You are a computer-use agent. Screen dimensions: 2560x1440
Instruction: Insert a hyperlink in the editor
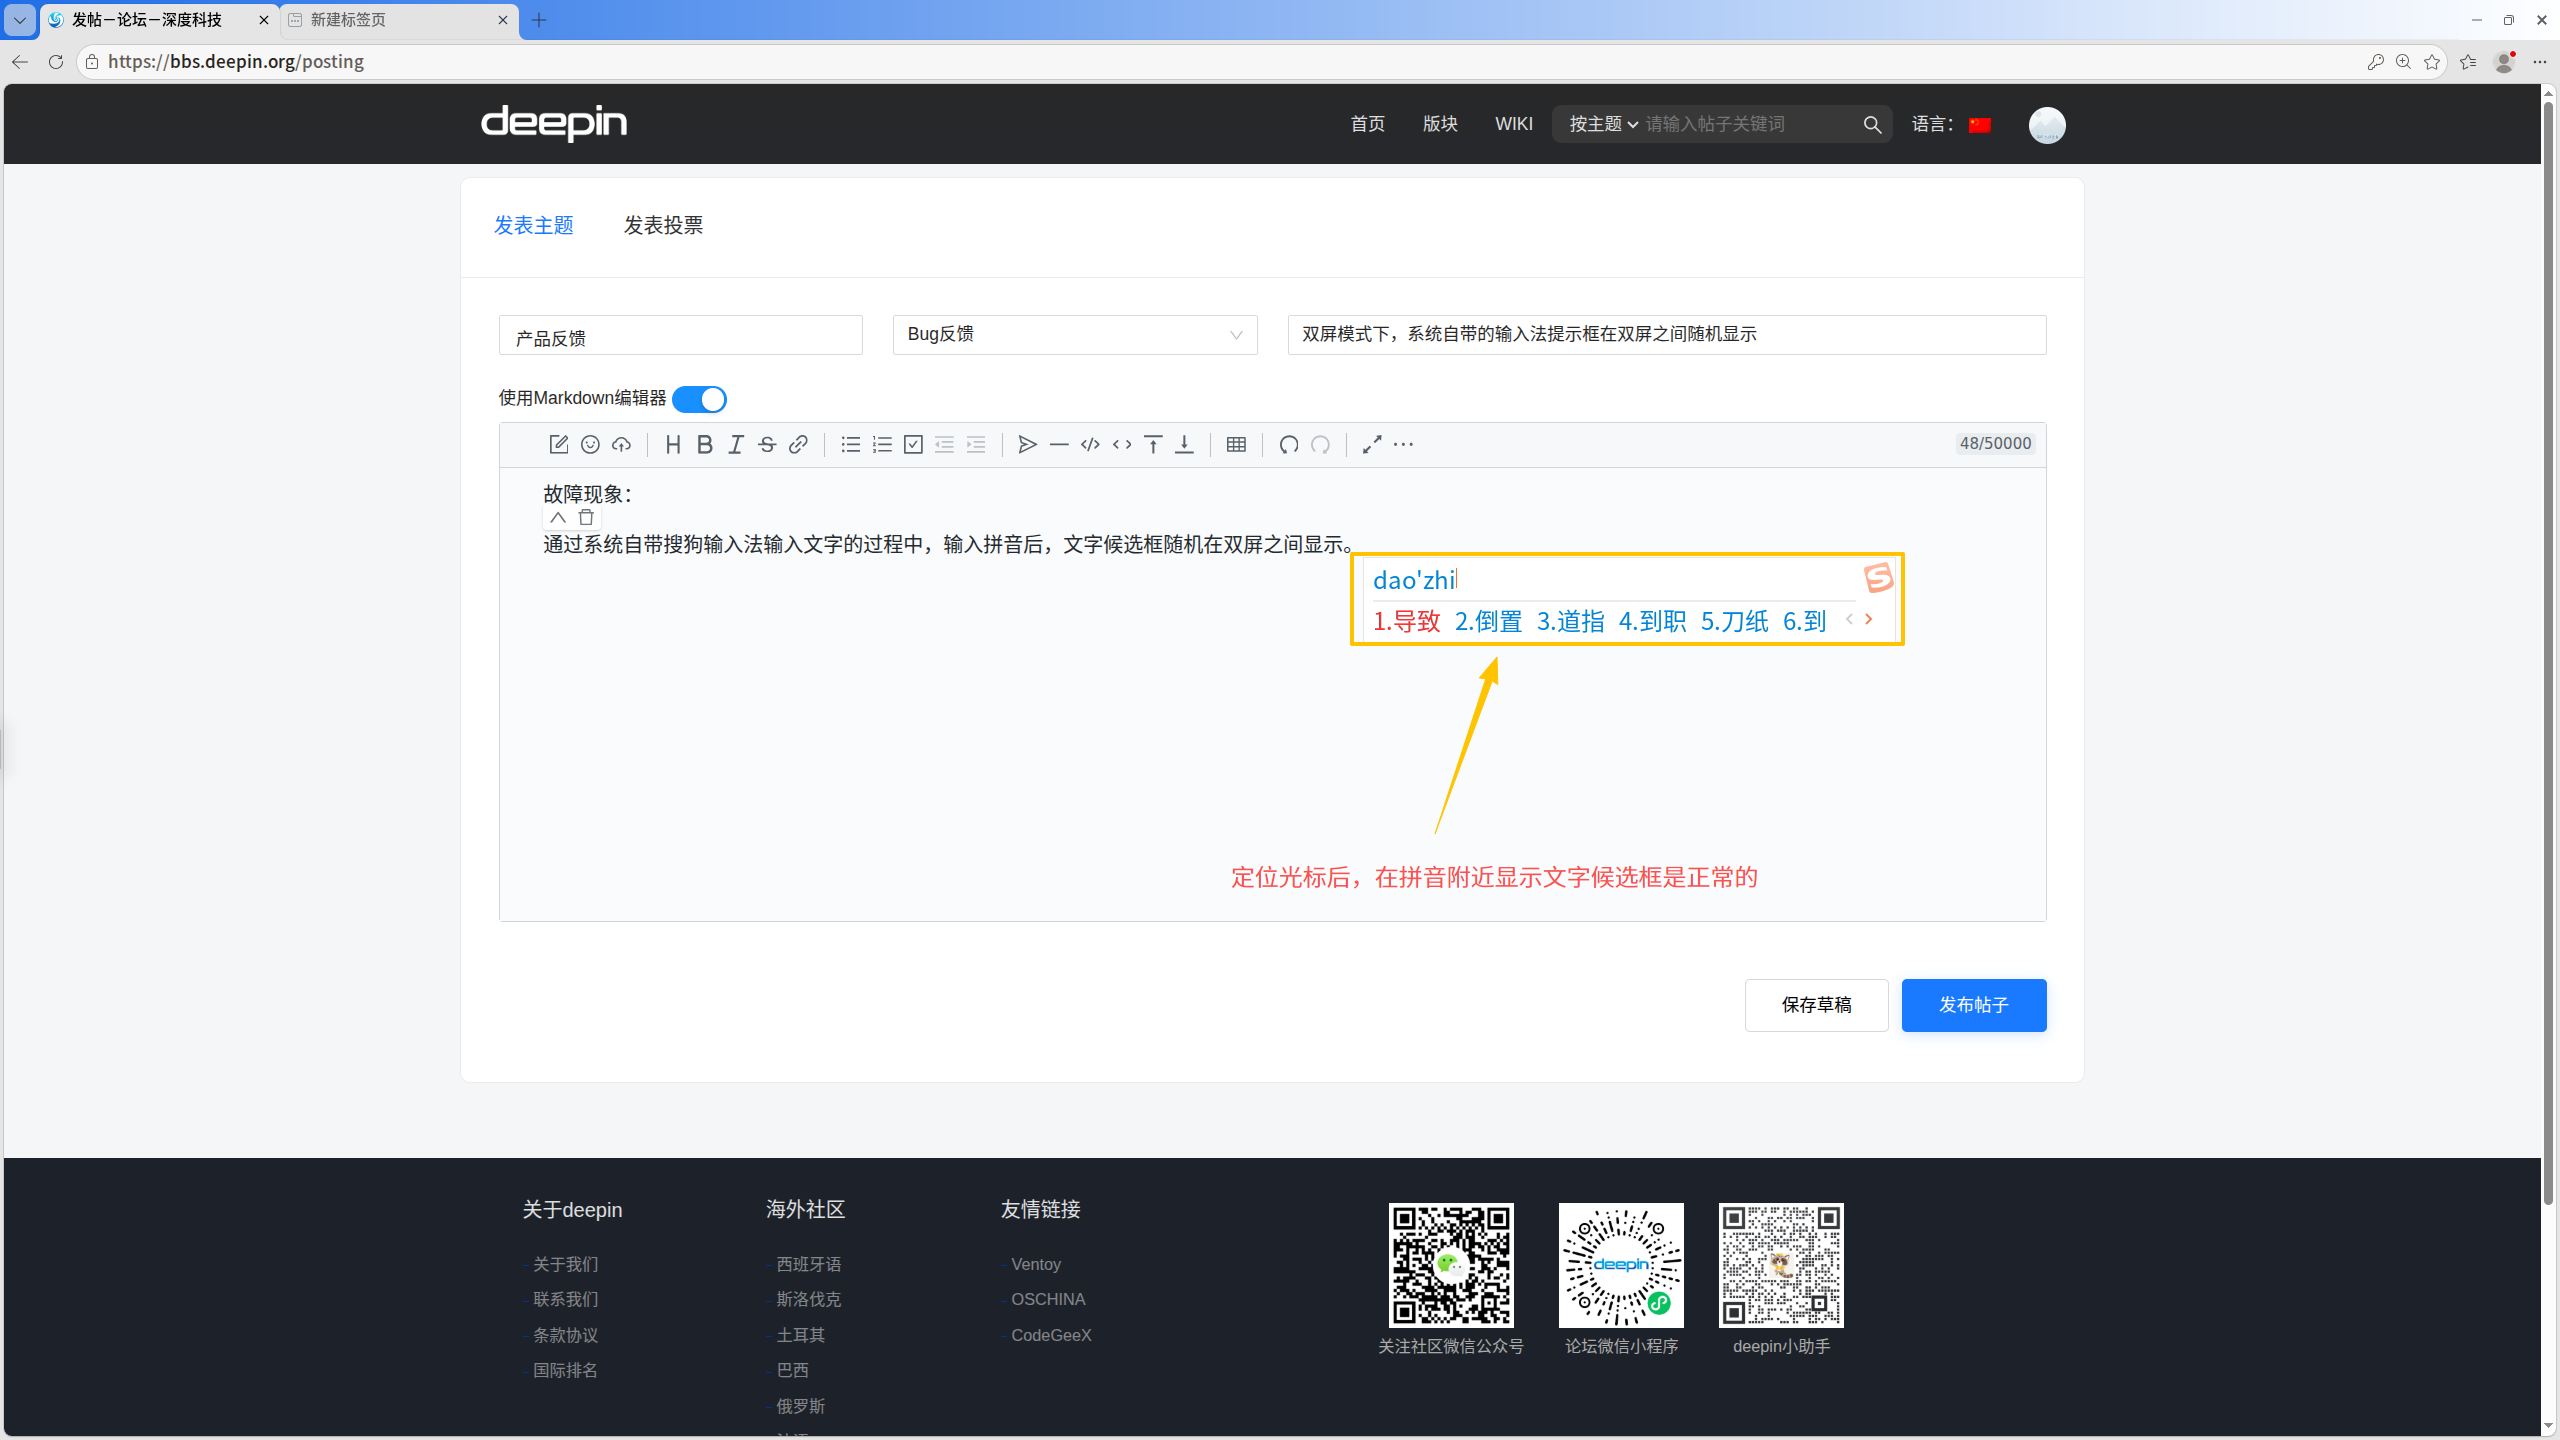pos(798,444)
